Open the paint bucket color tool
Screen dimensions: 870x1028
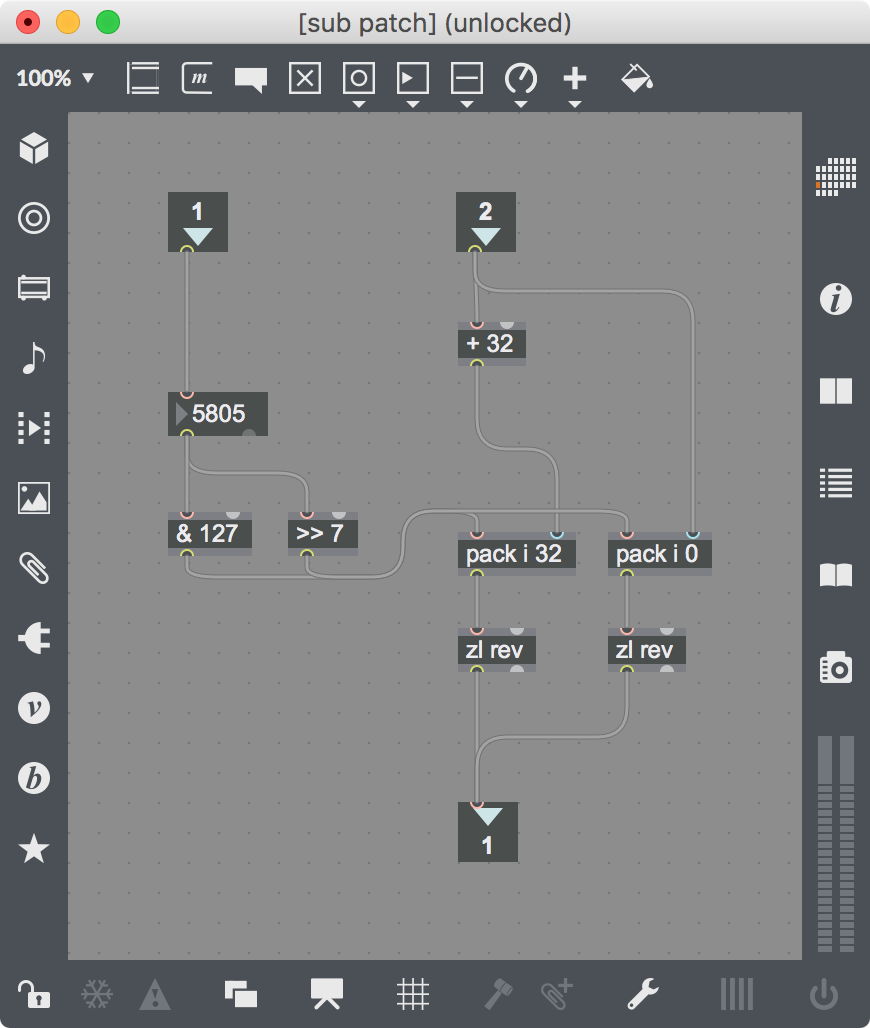(x=637, y=78)
